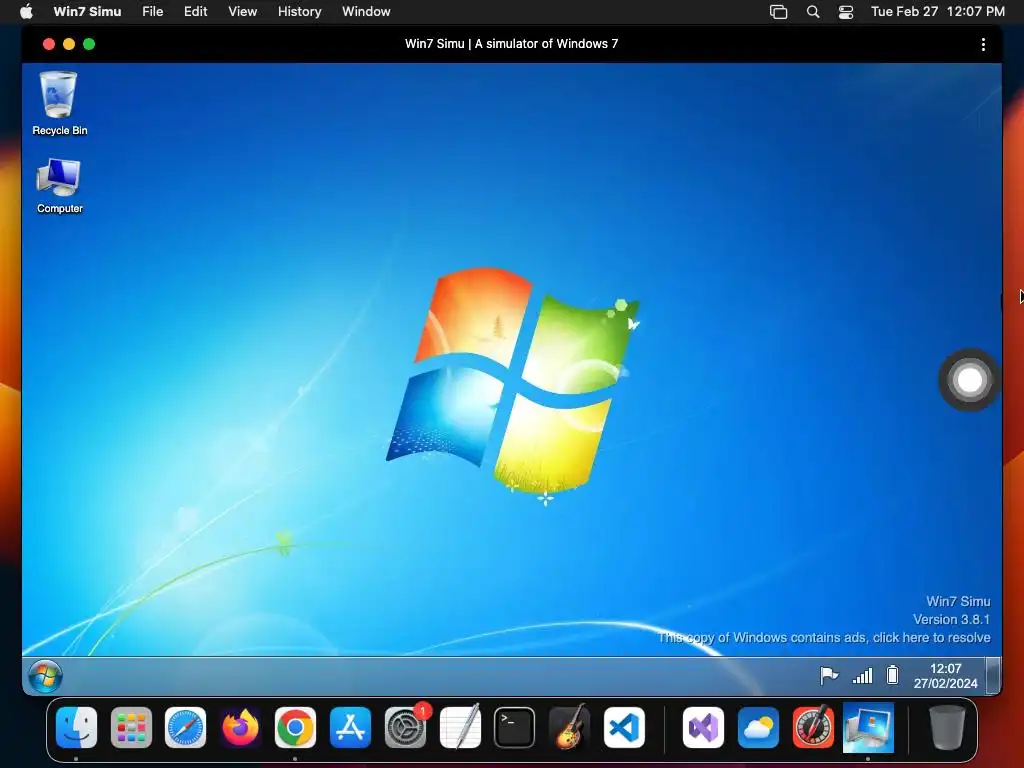Open the three-dot window options menu
This screenshot has width=1024, height=768.
pyautogui.click(x=983, y=44)
